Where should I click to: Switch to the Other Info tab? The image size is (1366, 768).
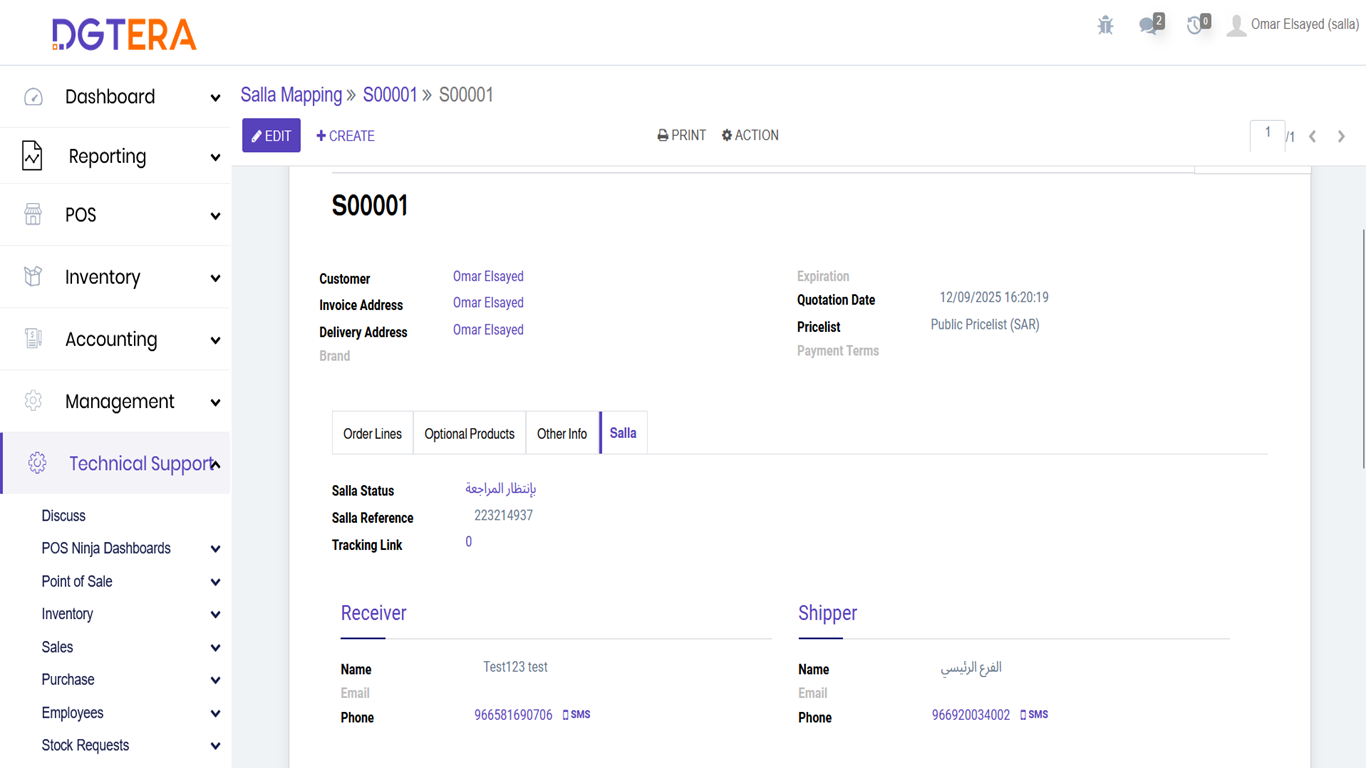tap(562, 434)
